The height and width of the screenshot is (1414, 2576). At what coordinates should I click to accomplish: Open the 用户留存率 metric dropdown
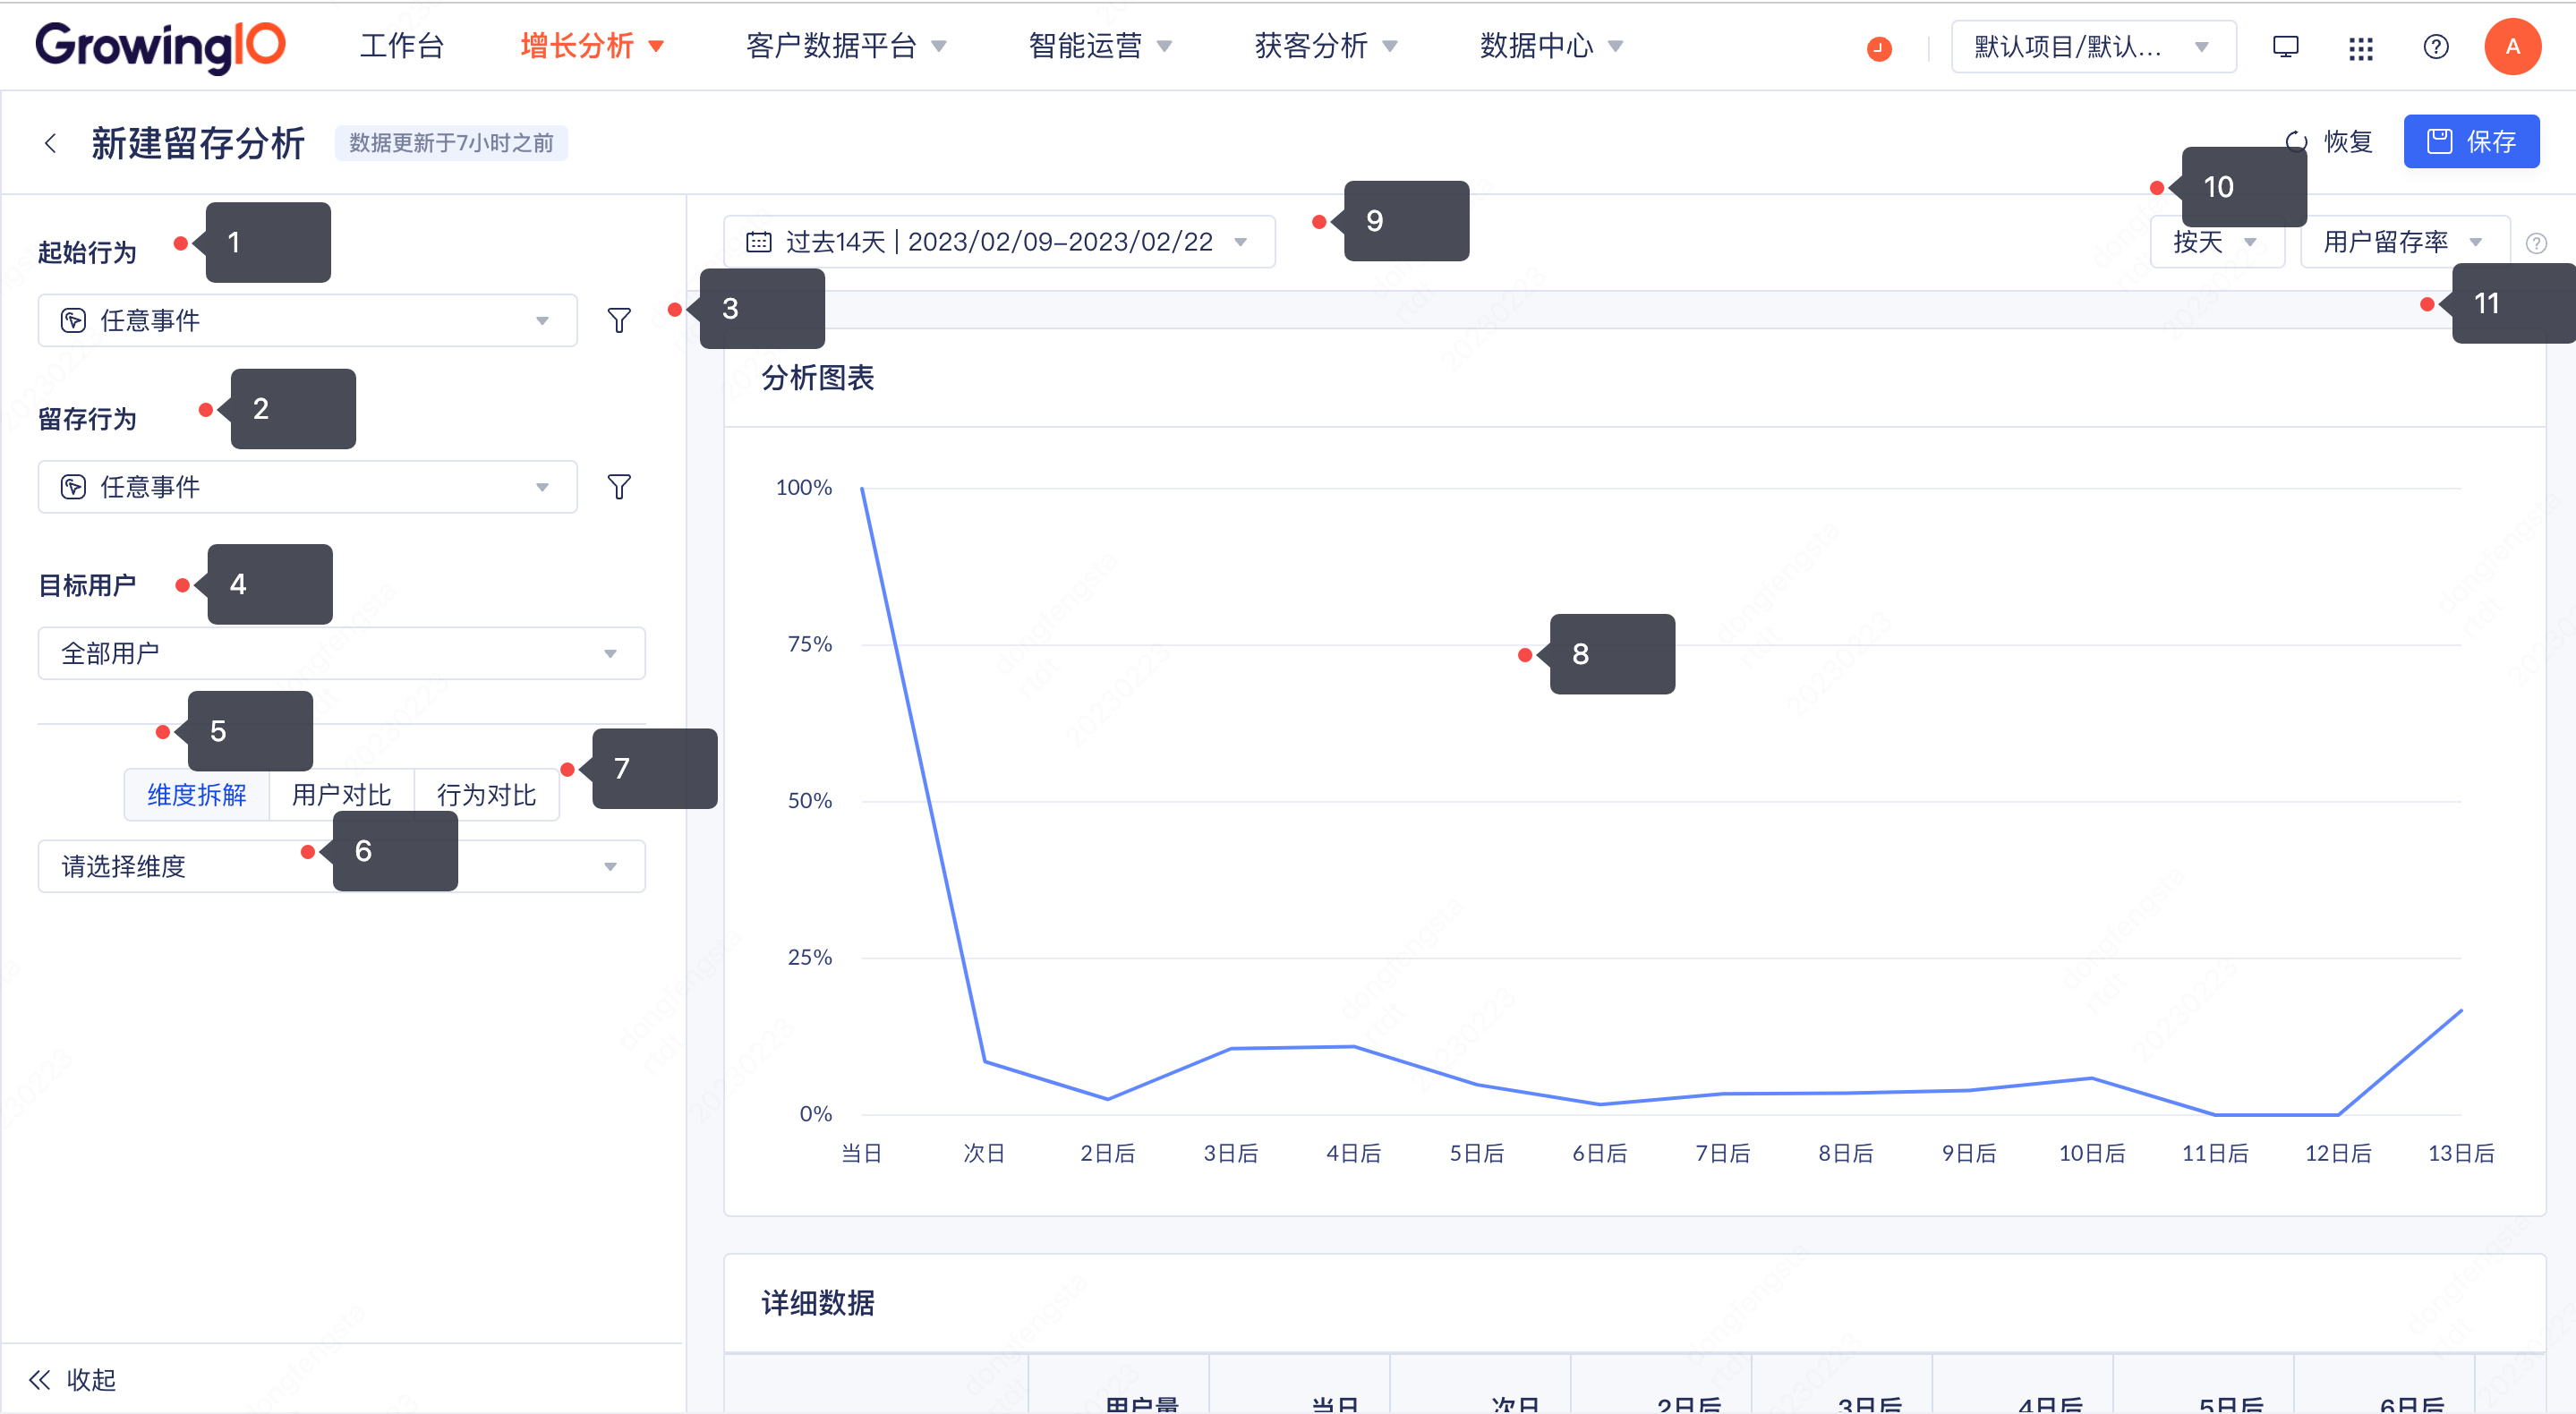[x=2404, y=242]
